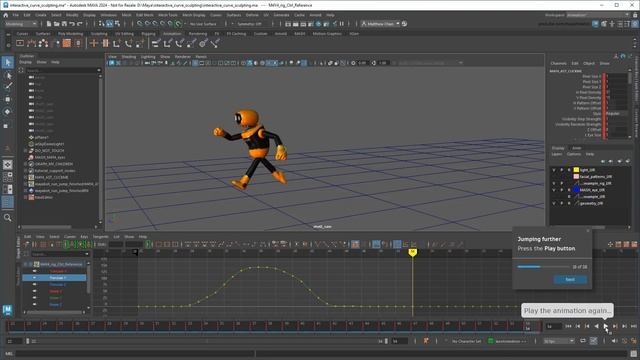Collapse MASH_rig_Ctrl_Reference node in graph outliner

pyautogui.click(x=25, y=264)
